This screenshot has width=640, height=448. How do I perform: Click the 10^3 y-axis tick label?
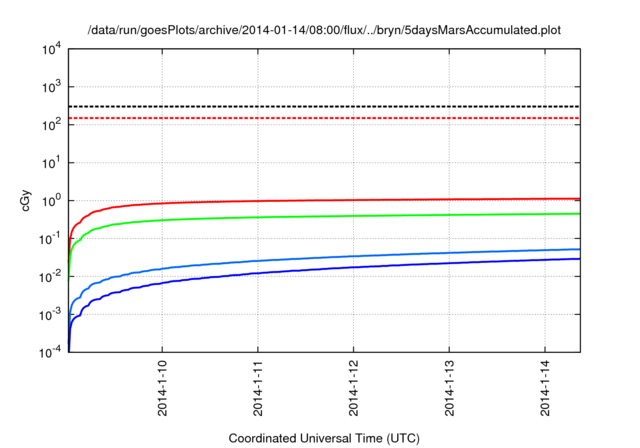coord(51,87)
